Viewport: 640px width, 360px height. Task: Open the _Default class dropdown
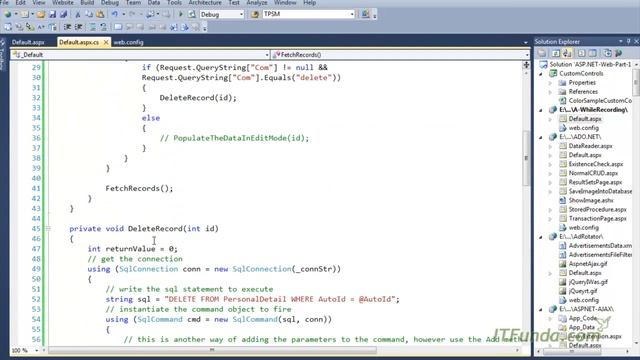(267, 55)
